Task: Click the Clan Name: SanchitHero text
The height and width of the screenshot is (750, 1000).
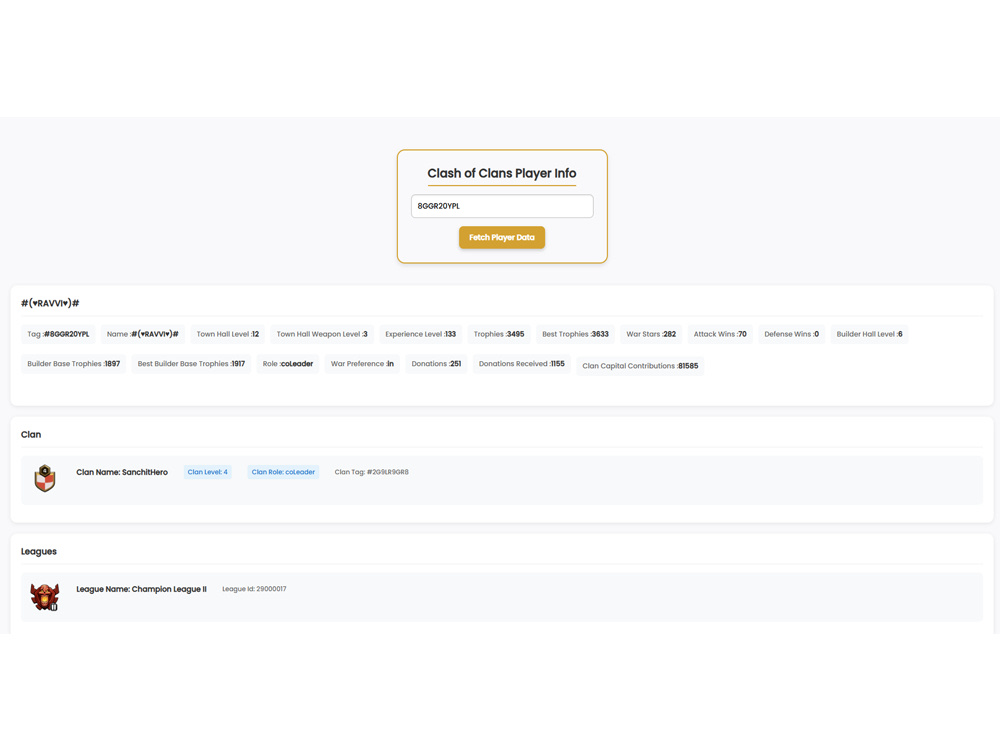Action: [x=122, y=473]
